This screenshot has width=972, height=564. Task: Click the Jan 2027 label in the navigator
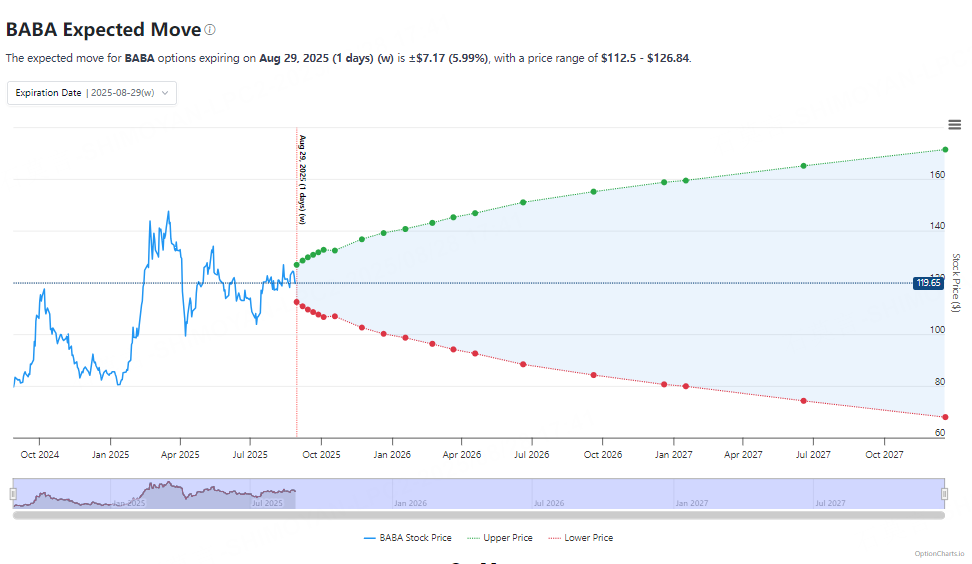click(x=692, y=503)
